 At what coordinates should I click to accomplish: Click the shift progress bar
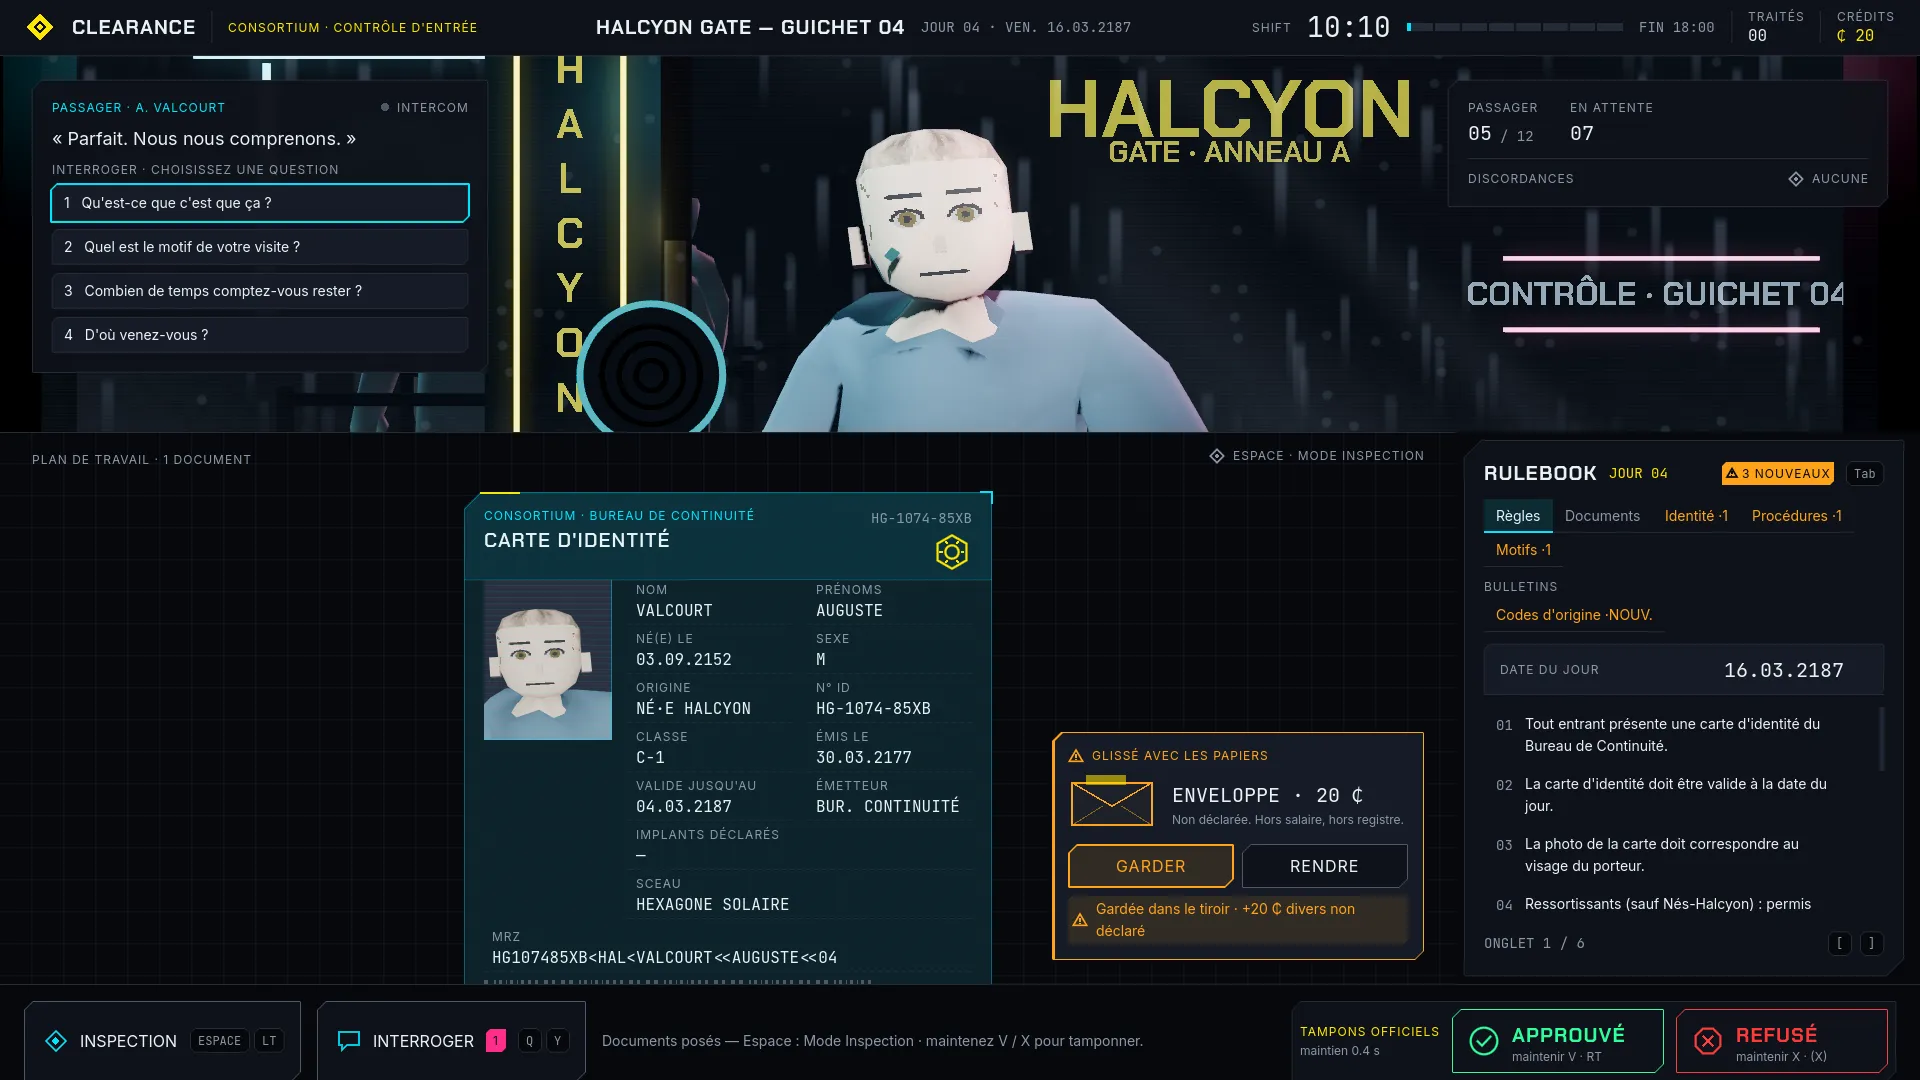pyautogui.click(x=1515, y=27)
